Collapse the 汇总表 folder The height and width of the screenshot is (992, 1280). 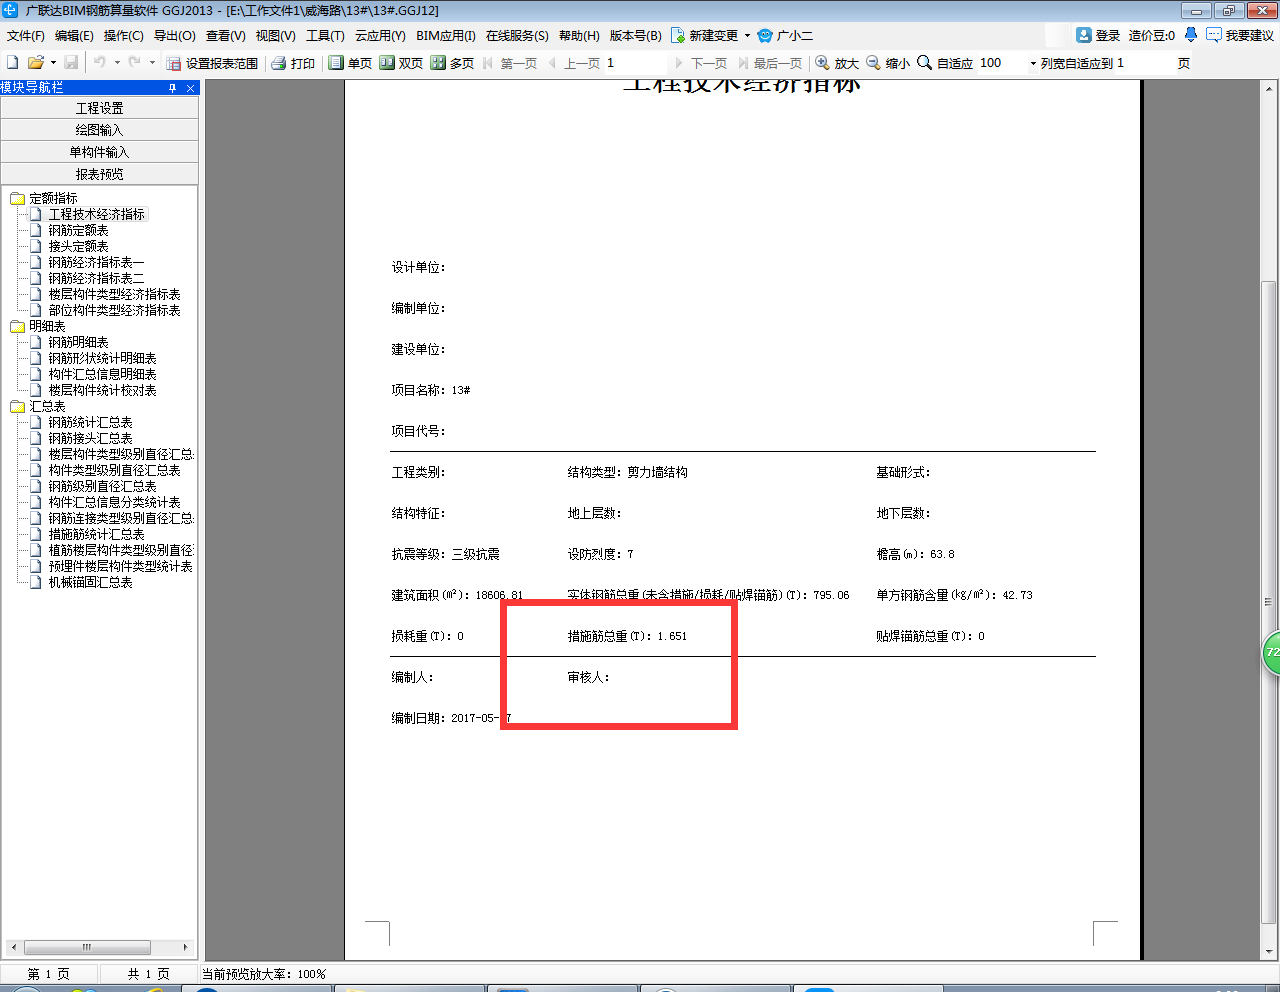pyautogui.click(x=17, y=407)
